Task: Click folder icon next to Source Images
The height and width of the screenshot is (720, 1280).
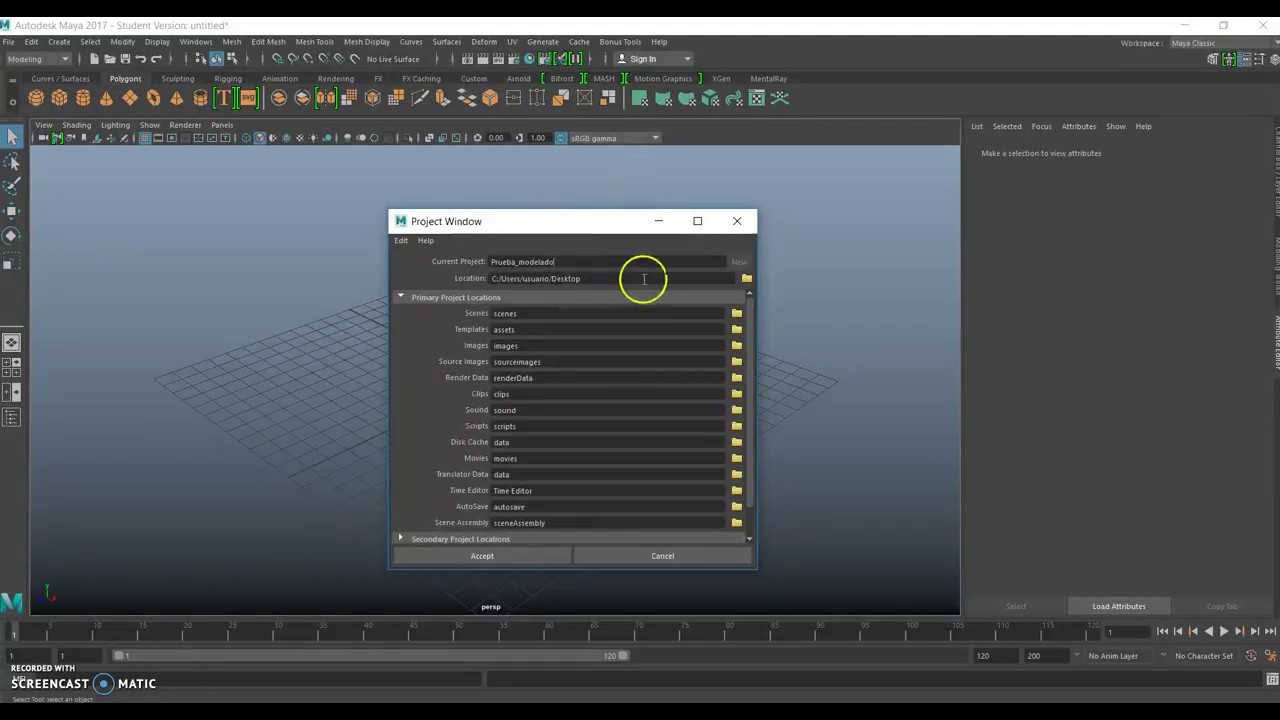Action: click(x=737, y=362)
